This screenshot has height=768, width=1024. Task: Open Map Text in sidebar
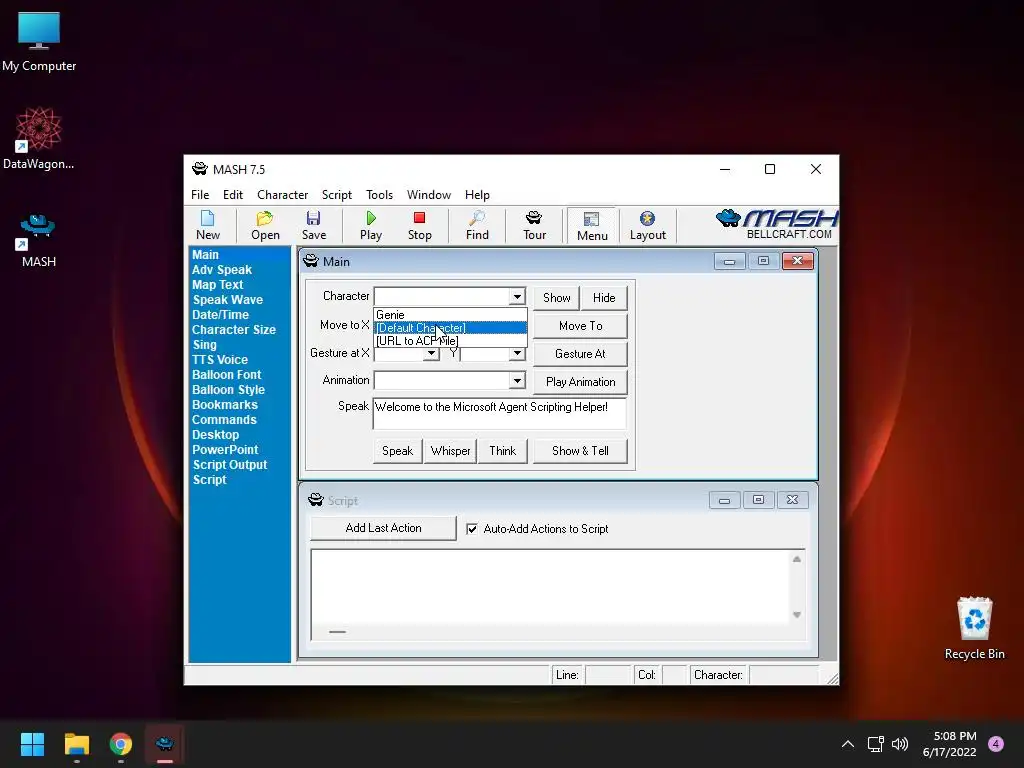click(217, 285)
